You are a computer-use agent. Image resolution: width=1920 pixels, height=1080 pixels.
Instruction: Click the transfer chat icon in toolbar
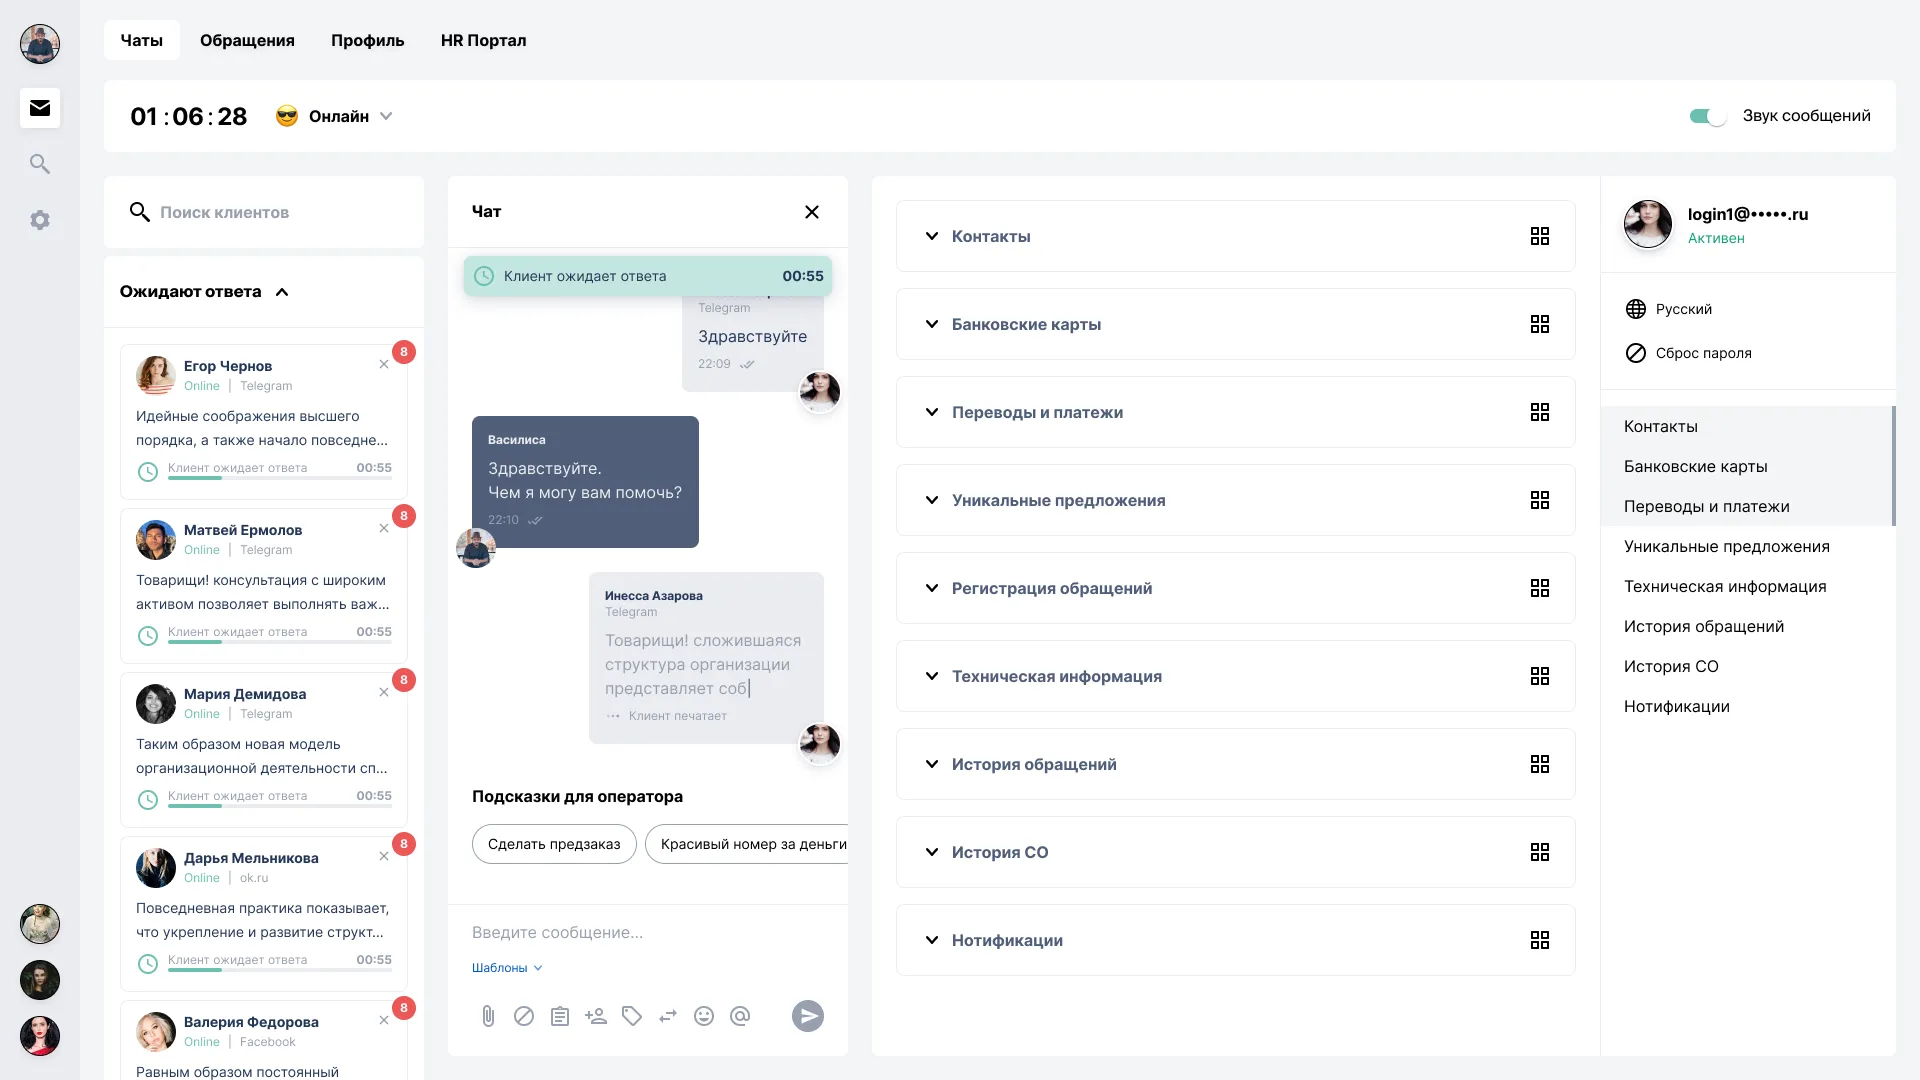click(x=667, y=1015)
